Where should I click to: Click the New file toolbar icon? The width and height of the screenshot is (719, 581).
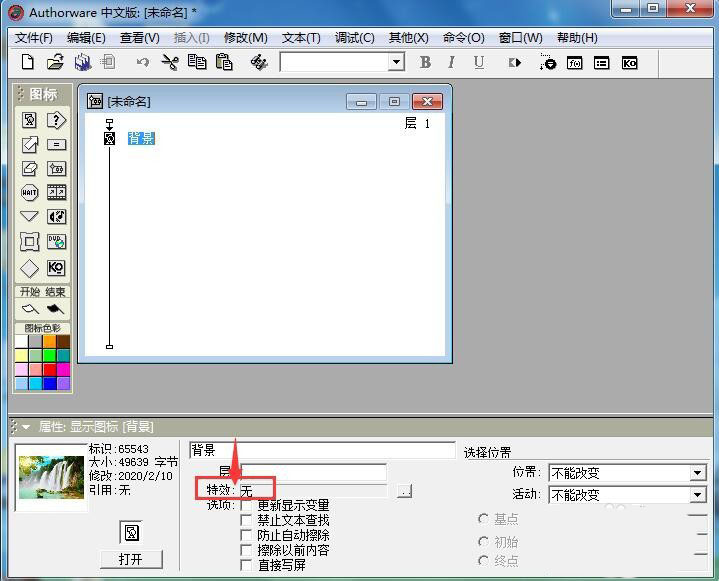28,62
